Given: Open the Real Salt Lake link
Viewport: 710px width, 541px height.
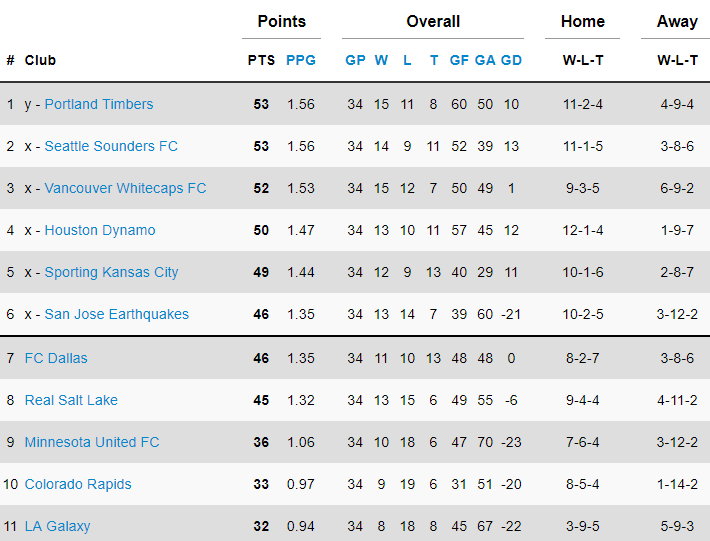Looking at the screenshot, I should tap(71, 400).
